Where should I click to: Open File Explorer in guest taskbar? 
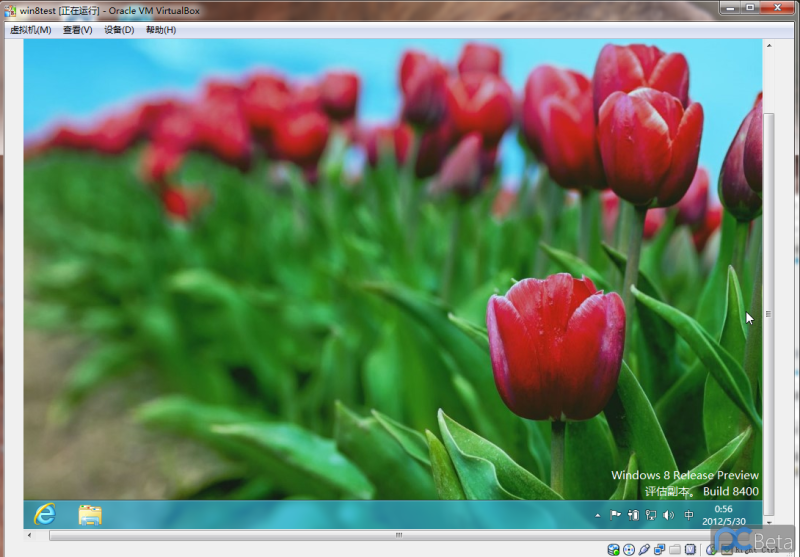pyautogui.click(x=90, y=515)
